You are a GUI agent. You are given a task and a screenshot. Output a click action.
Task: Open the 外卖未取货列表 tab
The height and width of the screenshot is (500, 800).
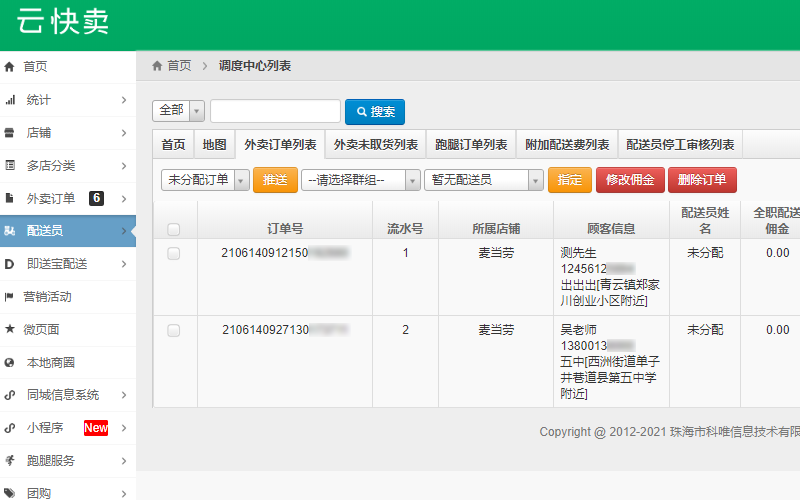[376, 145]
